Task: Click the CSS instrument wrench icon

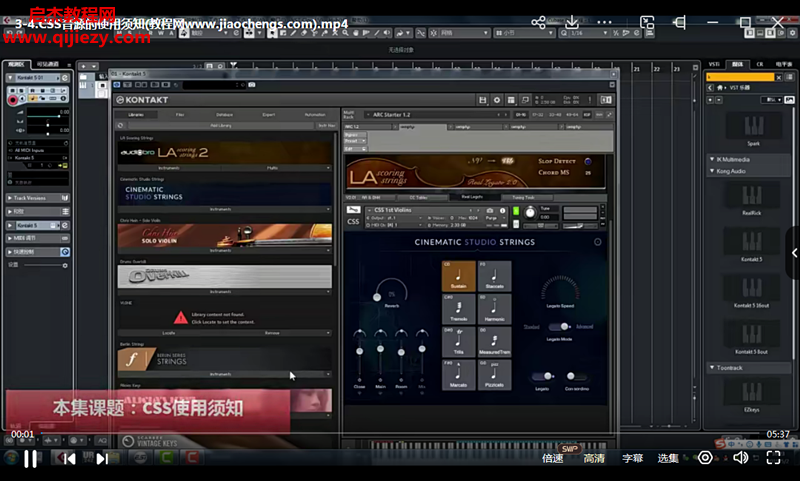Action: coord(353,210)
